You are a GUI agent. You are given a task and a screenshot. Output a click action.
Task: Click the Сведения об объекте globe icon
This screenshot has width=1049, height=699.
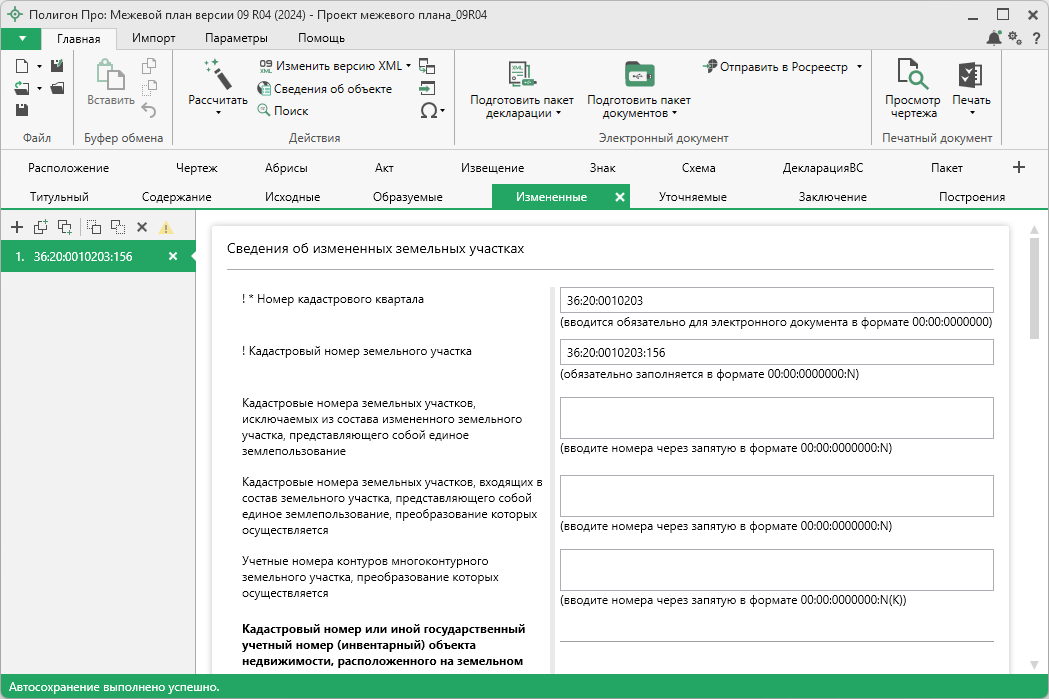pyautogui.click(x=265, y=89)
